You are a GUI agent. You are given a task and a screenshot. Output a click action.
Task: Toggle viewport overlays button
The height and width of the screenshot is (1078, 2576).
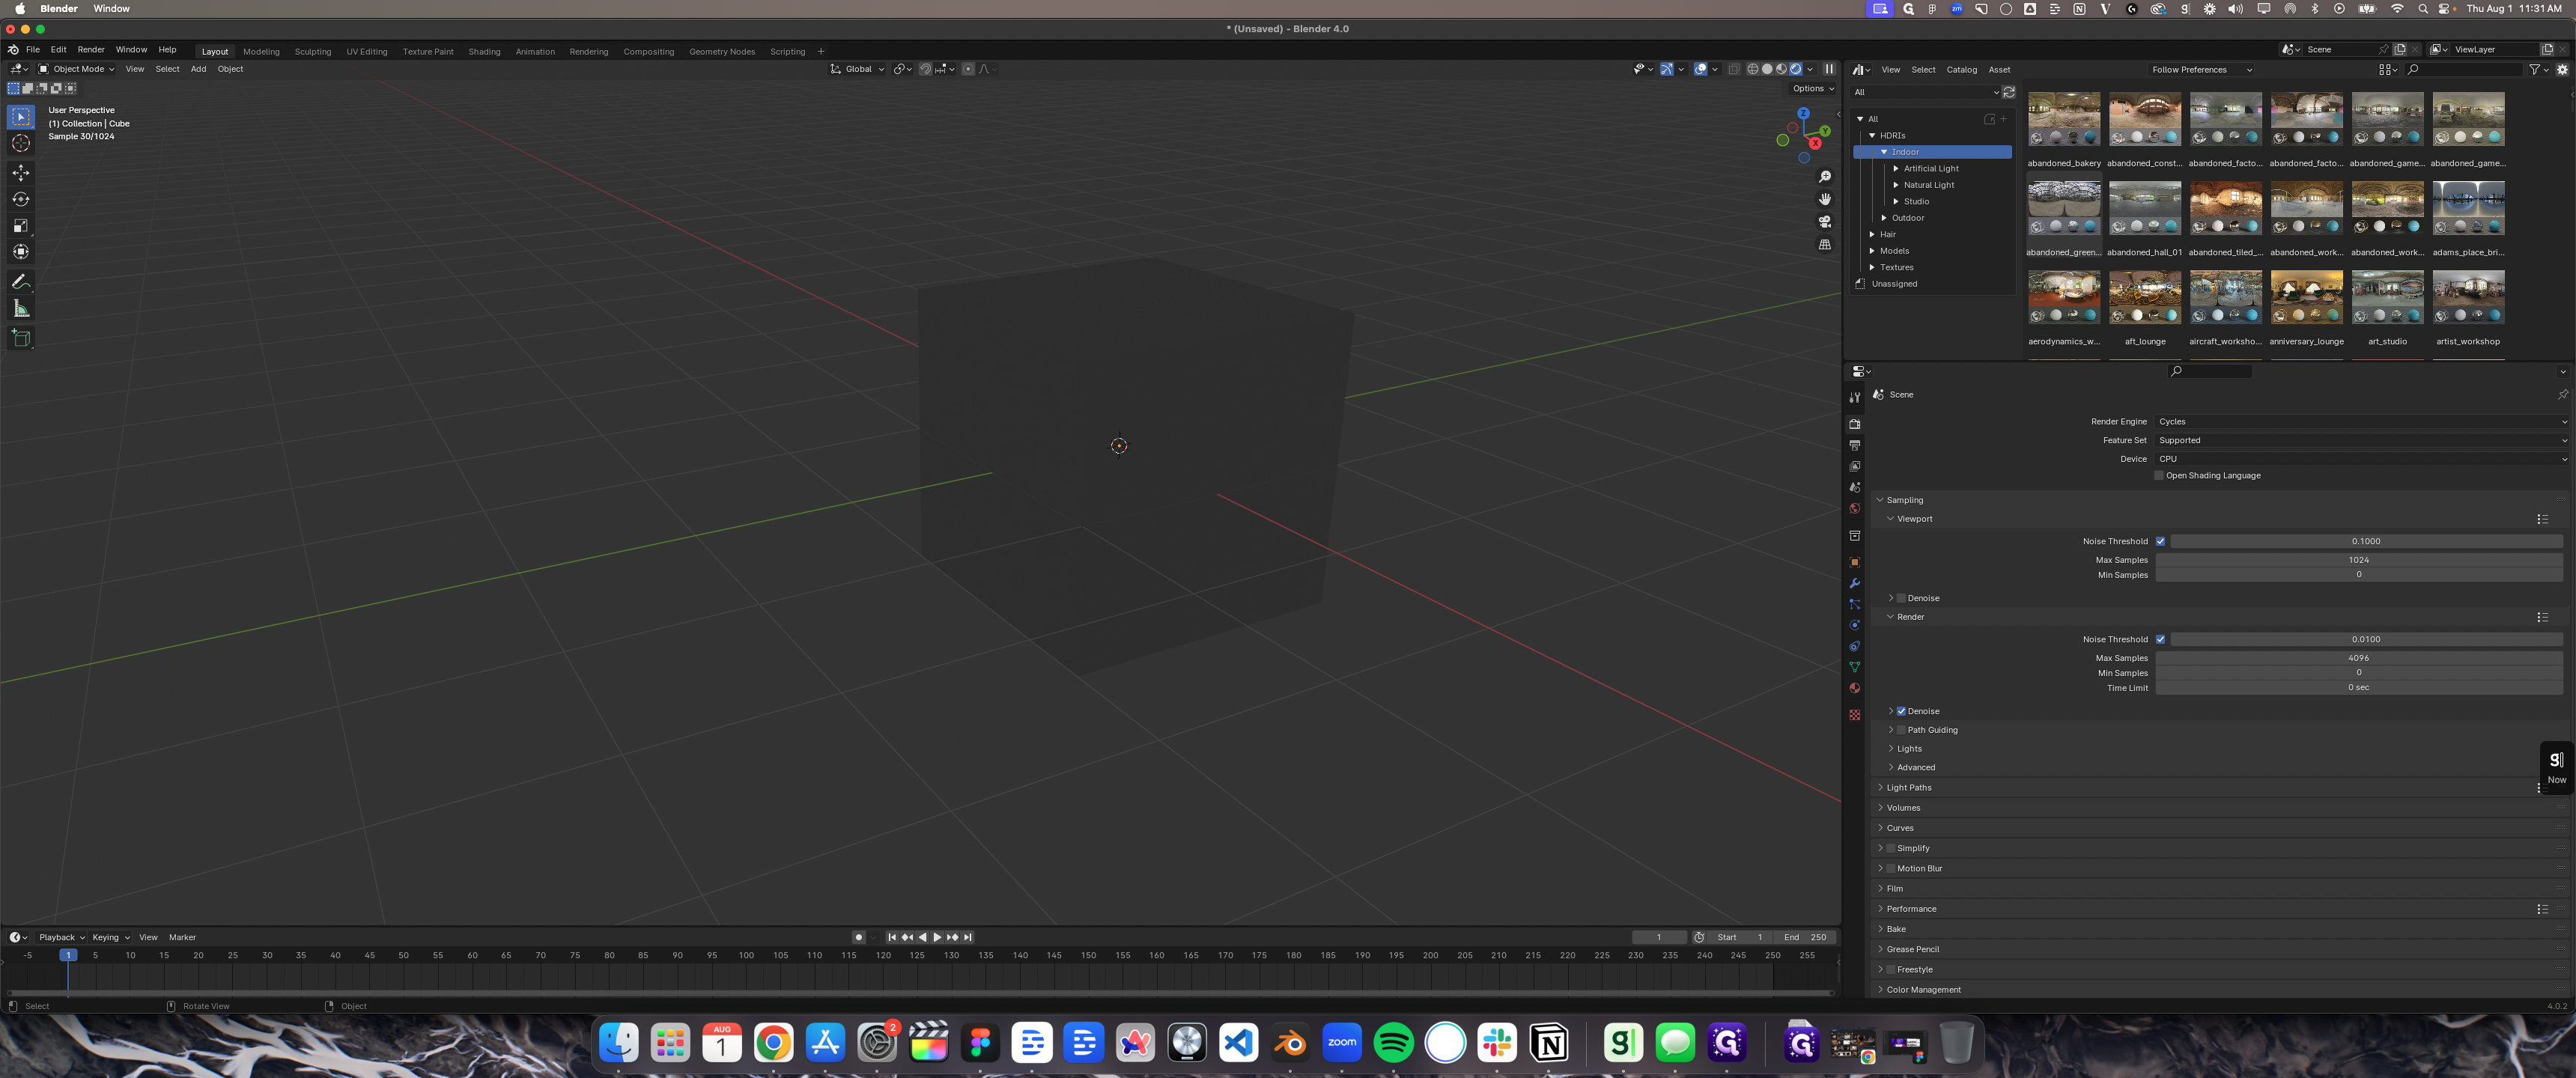pos(1701,69)
